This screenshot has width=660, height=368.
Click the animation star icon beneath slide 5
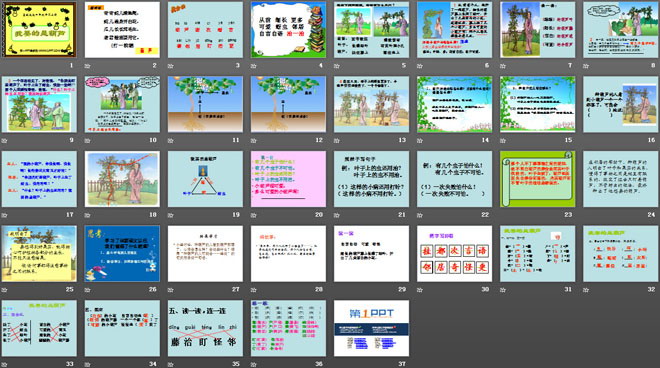(x=337, y=66)
